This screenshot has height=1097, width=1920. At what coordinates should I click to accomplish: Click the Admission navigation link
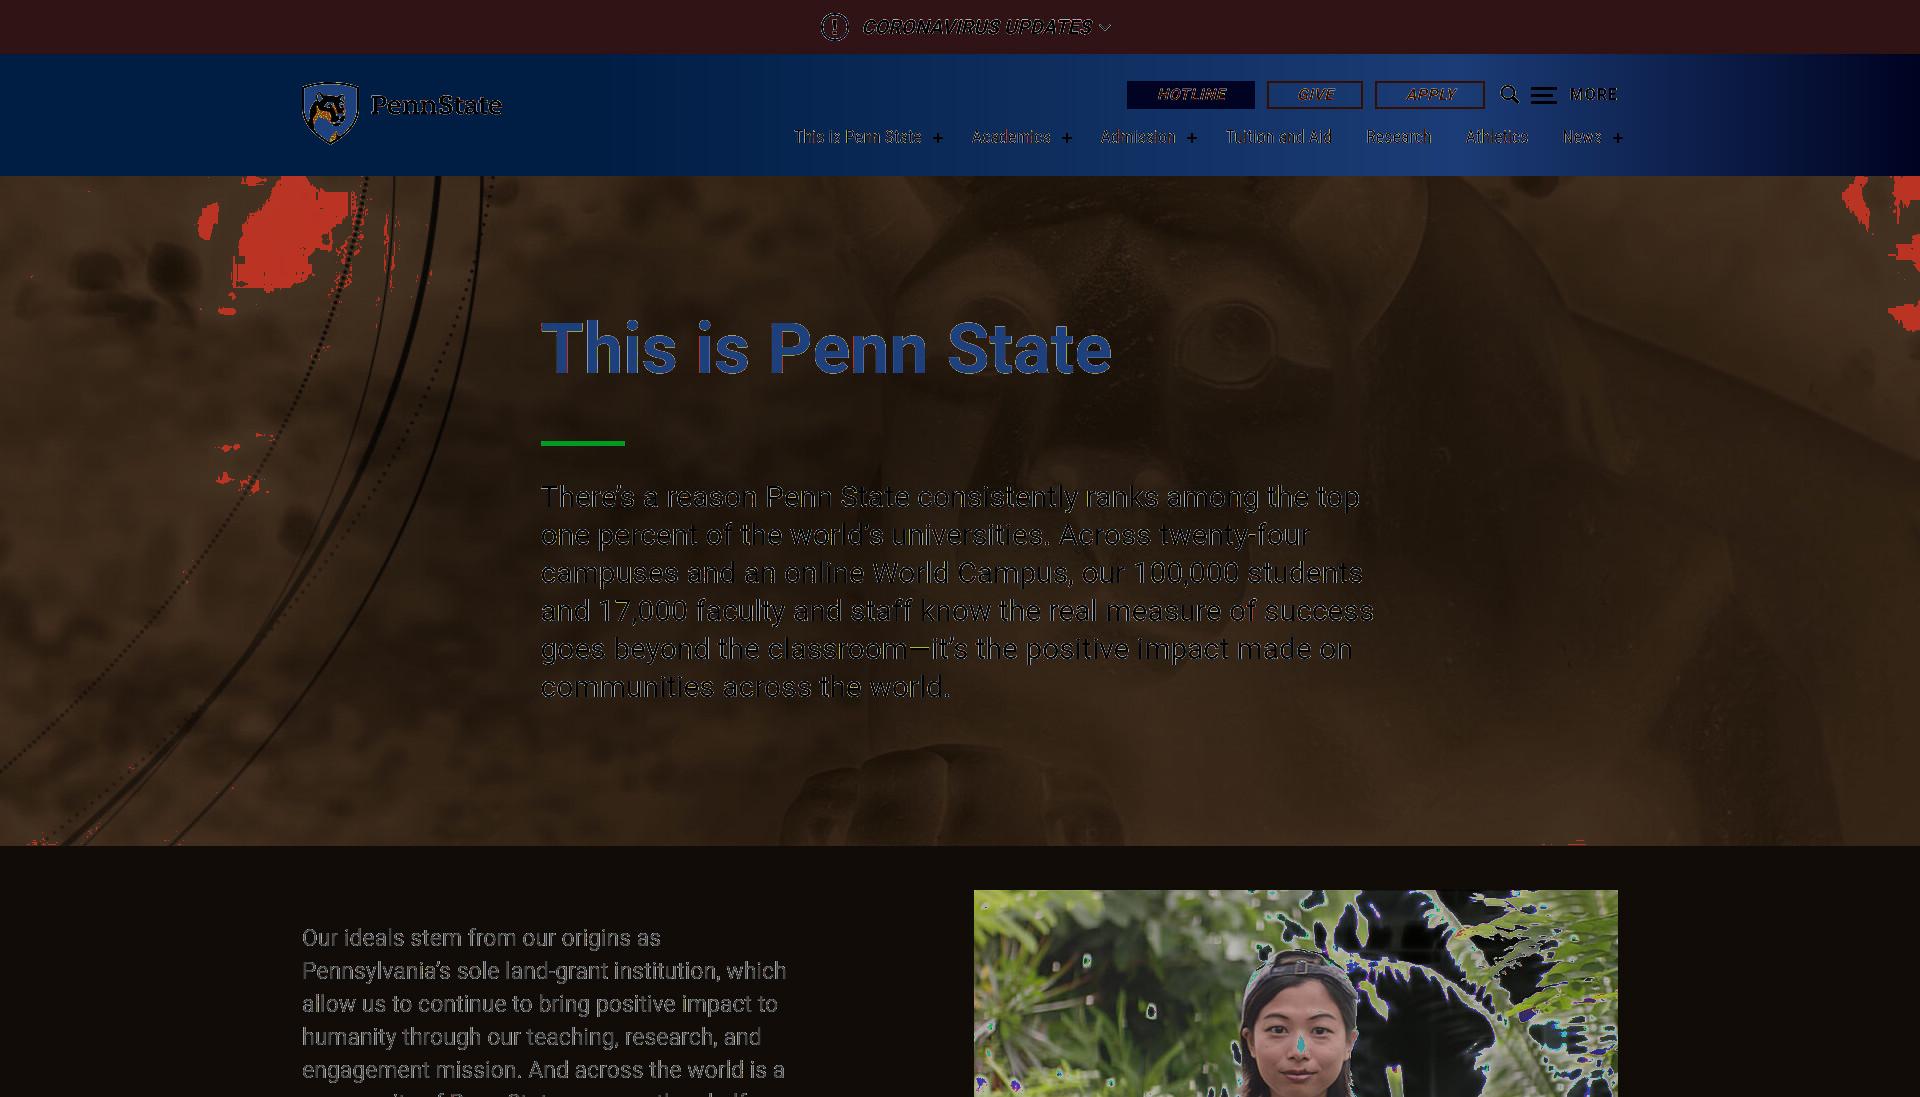pos(1138,137)
